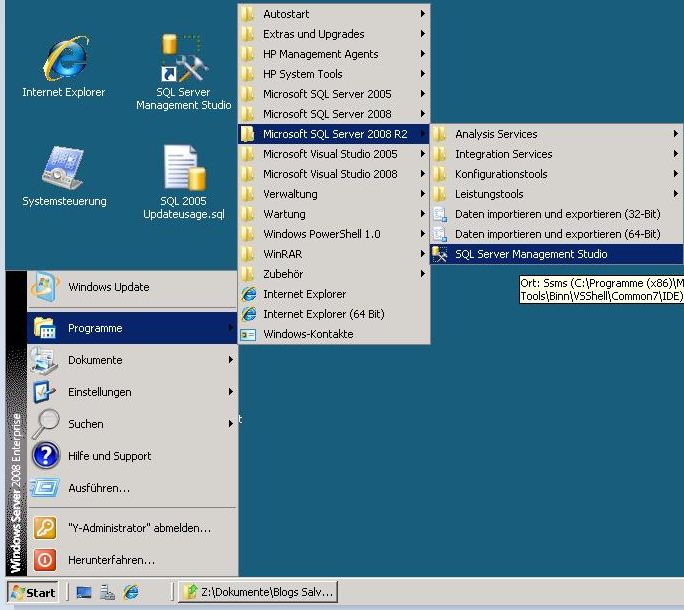
Task: Click the Start button
Action: (x=33, y=593)
